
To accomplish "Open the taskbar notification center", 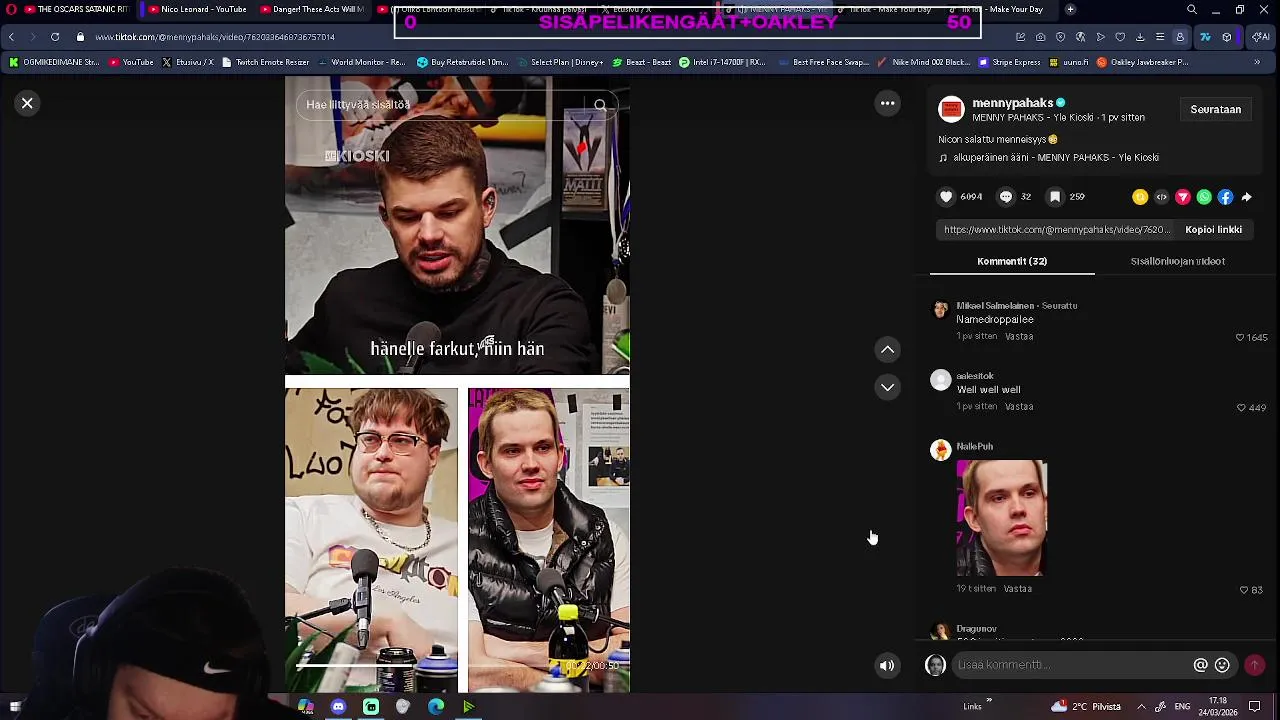I will [1255, 707].
